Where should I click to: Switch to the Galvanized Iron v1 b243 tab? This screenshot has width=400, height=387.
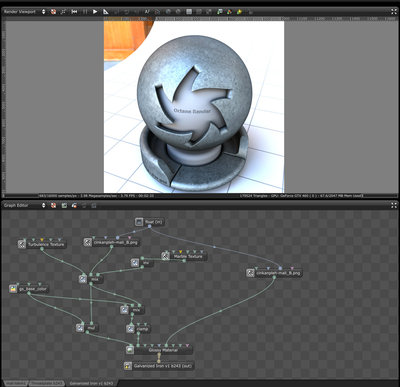point(92,383)
